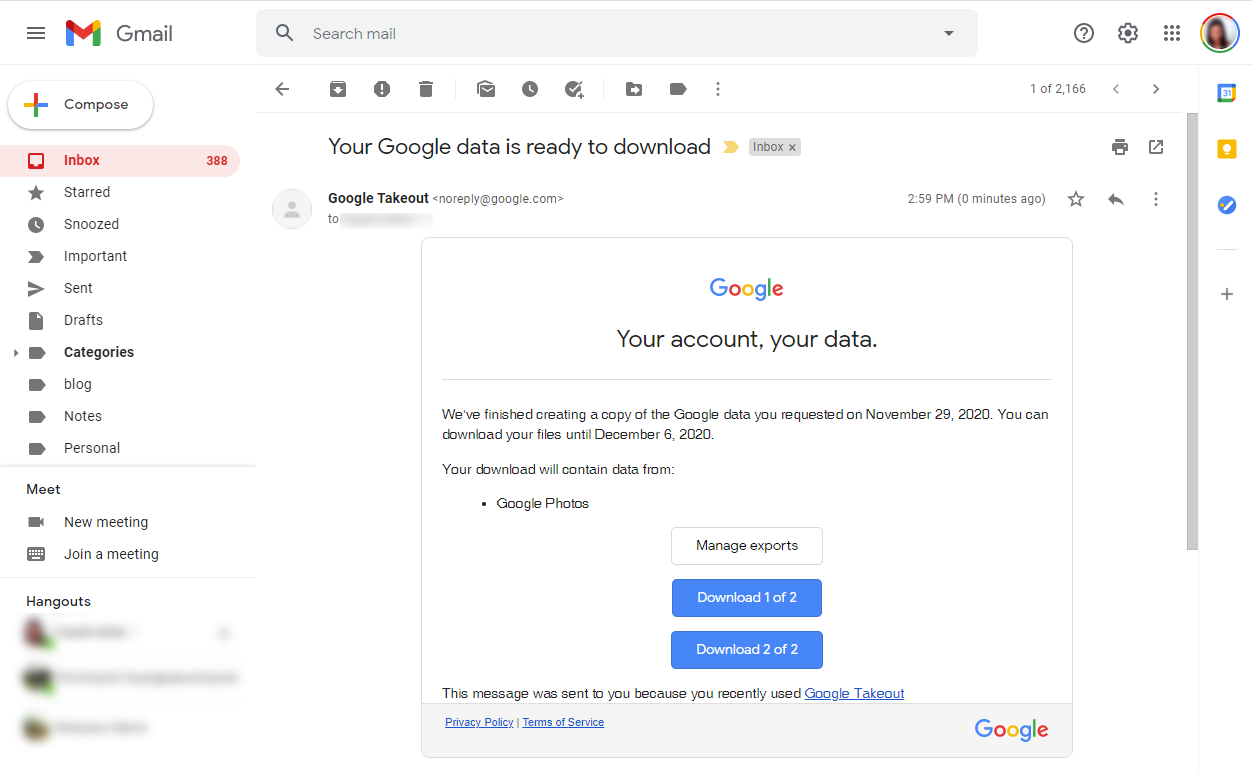Snooze this email with the clock icon

tap(530, 89)
